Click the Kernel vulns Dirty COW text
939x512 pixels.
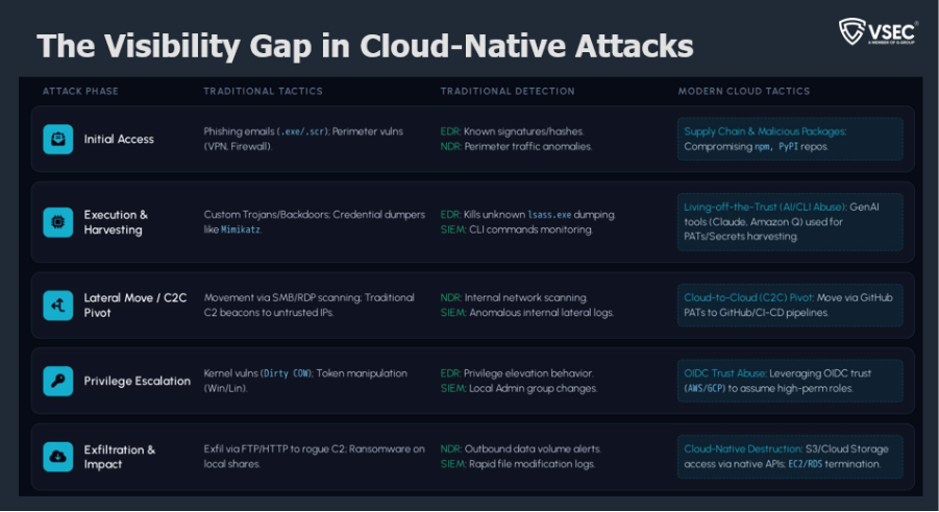pos(305,380)
